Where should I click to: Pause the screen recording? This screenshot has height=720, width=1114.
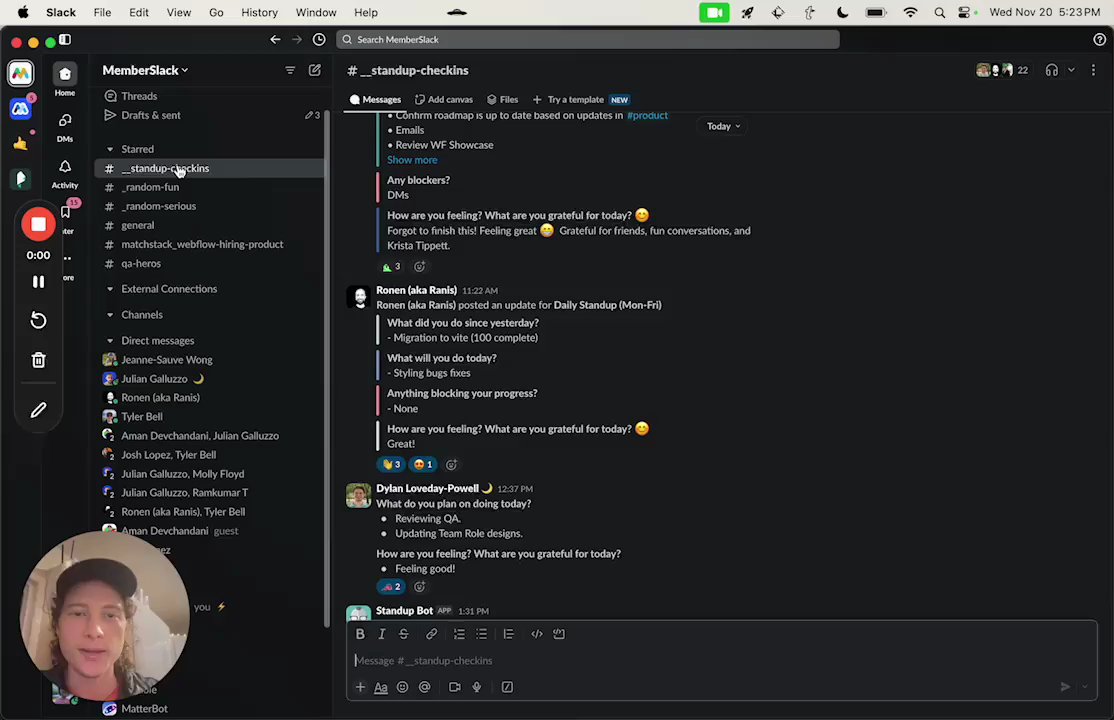(x=38, y=282)
